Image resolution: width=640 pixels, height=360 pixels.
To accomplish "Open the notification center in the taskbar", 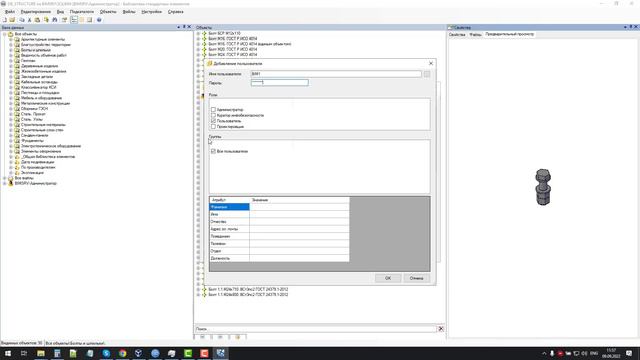I will (629, 353).
